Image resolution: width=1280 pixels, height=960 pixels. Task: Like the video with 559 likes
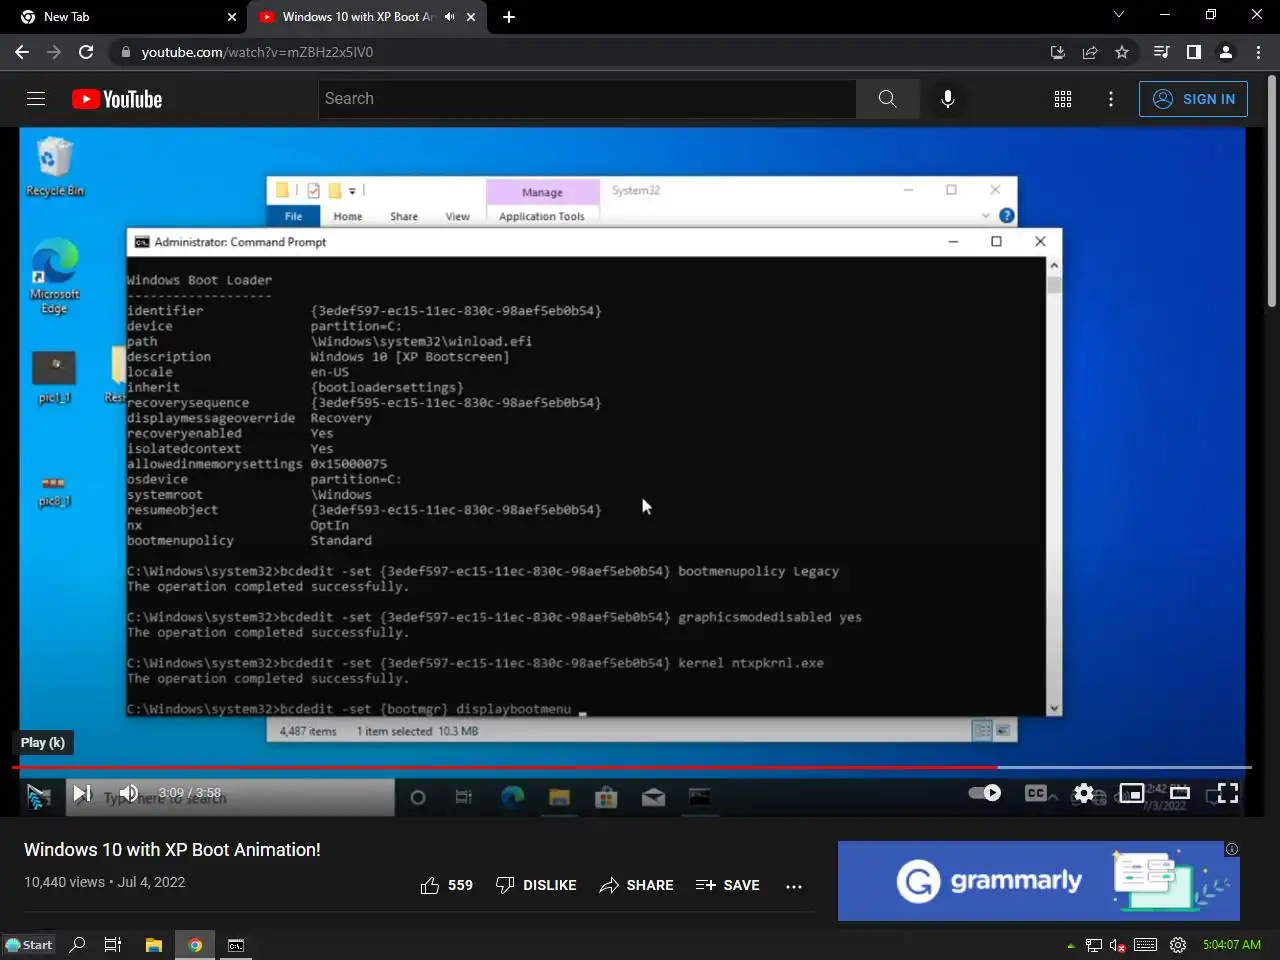tap(446, 885)
